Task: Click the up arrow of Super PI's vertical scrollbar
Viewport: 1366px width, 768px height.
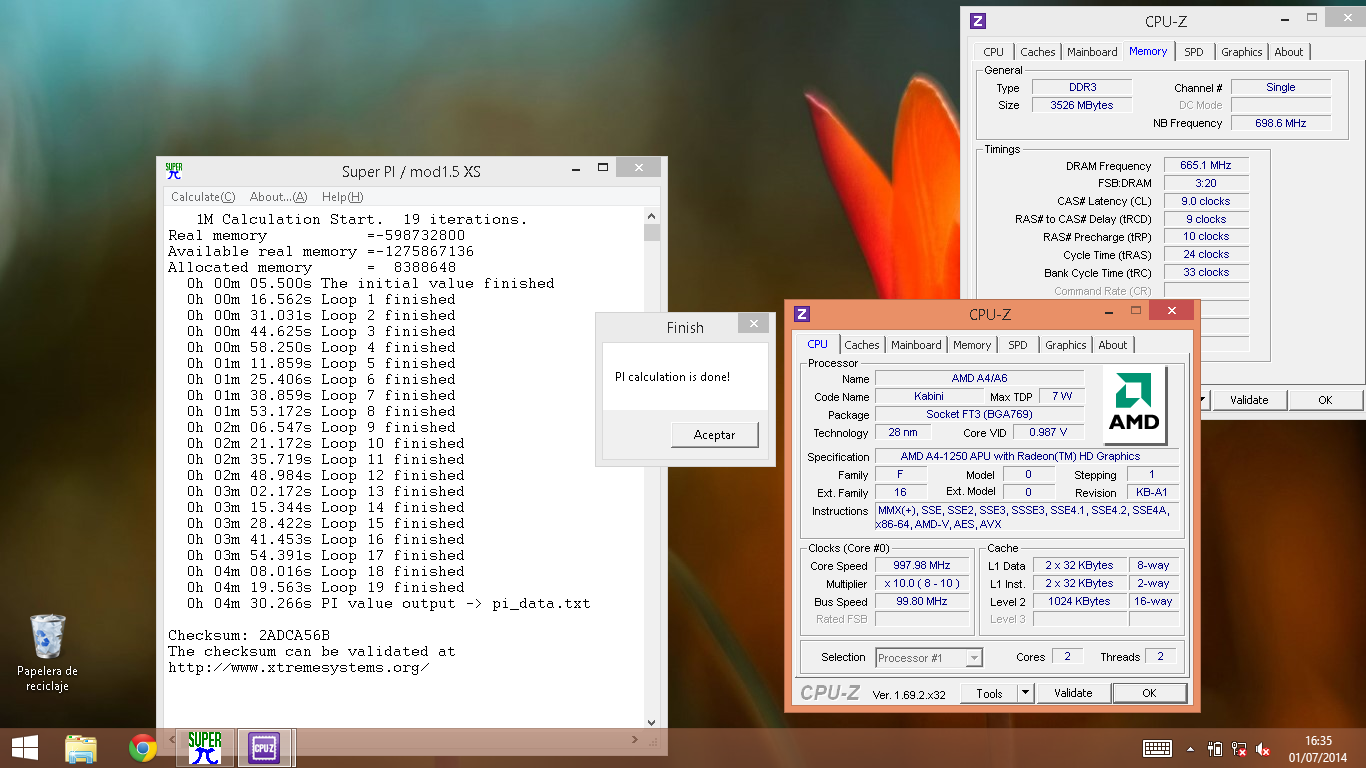Action: tap(652, 216)
